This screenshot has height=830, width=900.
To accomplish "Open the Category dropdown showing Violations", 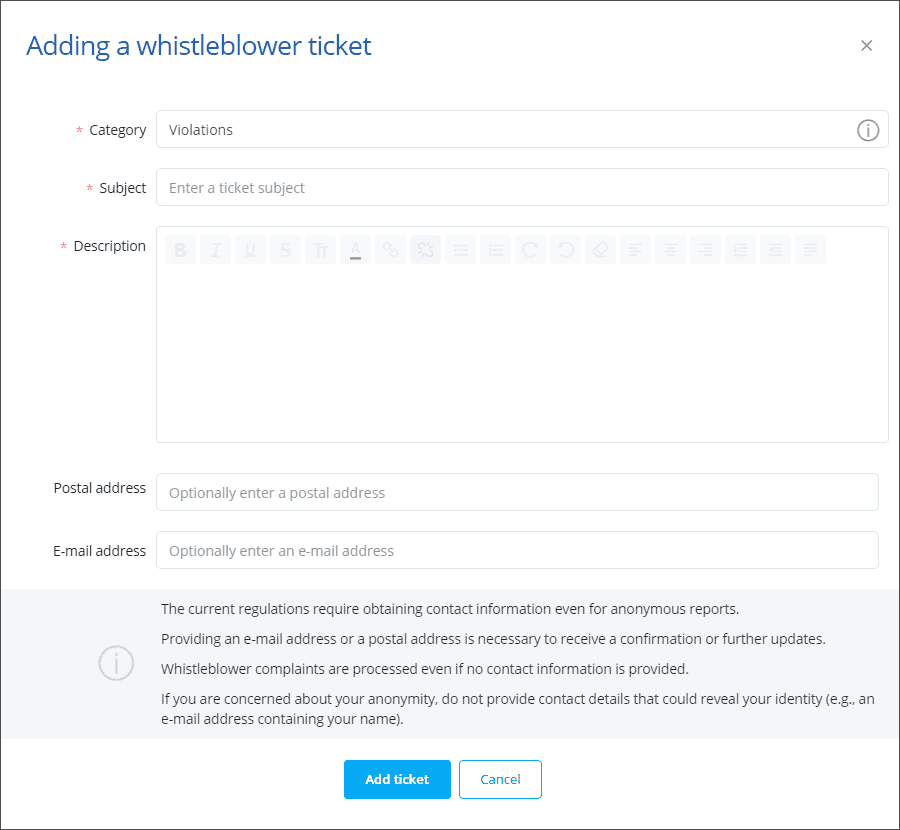I will [500, 130].
